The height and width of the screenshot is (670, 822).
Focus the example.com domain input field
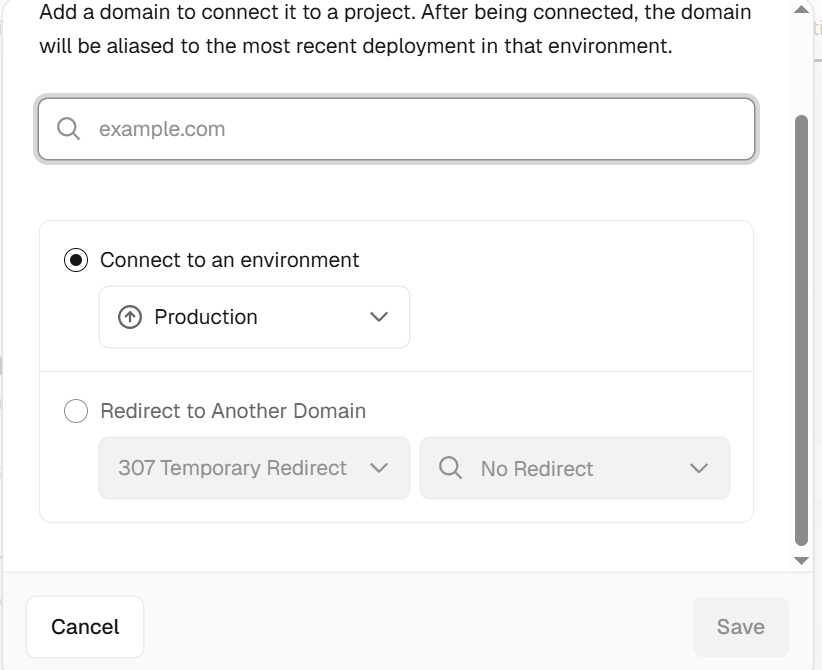420,129
